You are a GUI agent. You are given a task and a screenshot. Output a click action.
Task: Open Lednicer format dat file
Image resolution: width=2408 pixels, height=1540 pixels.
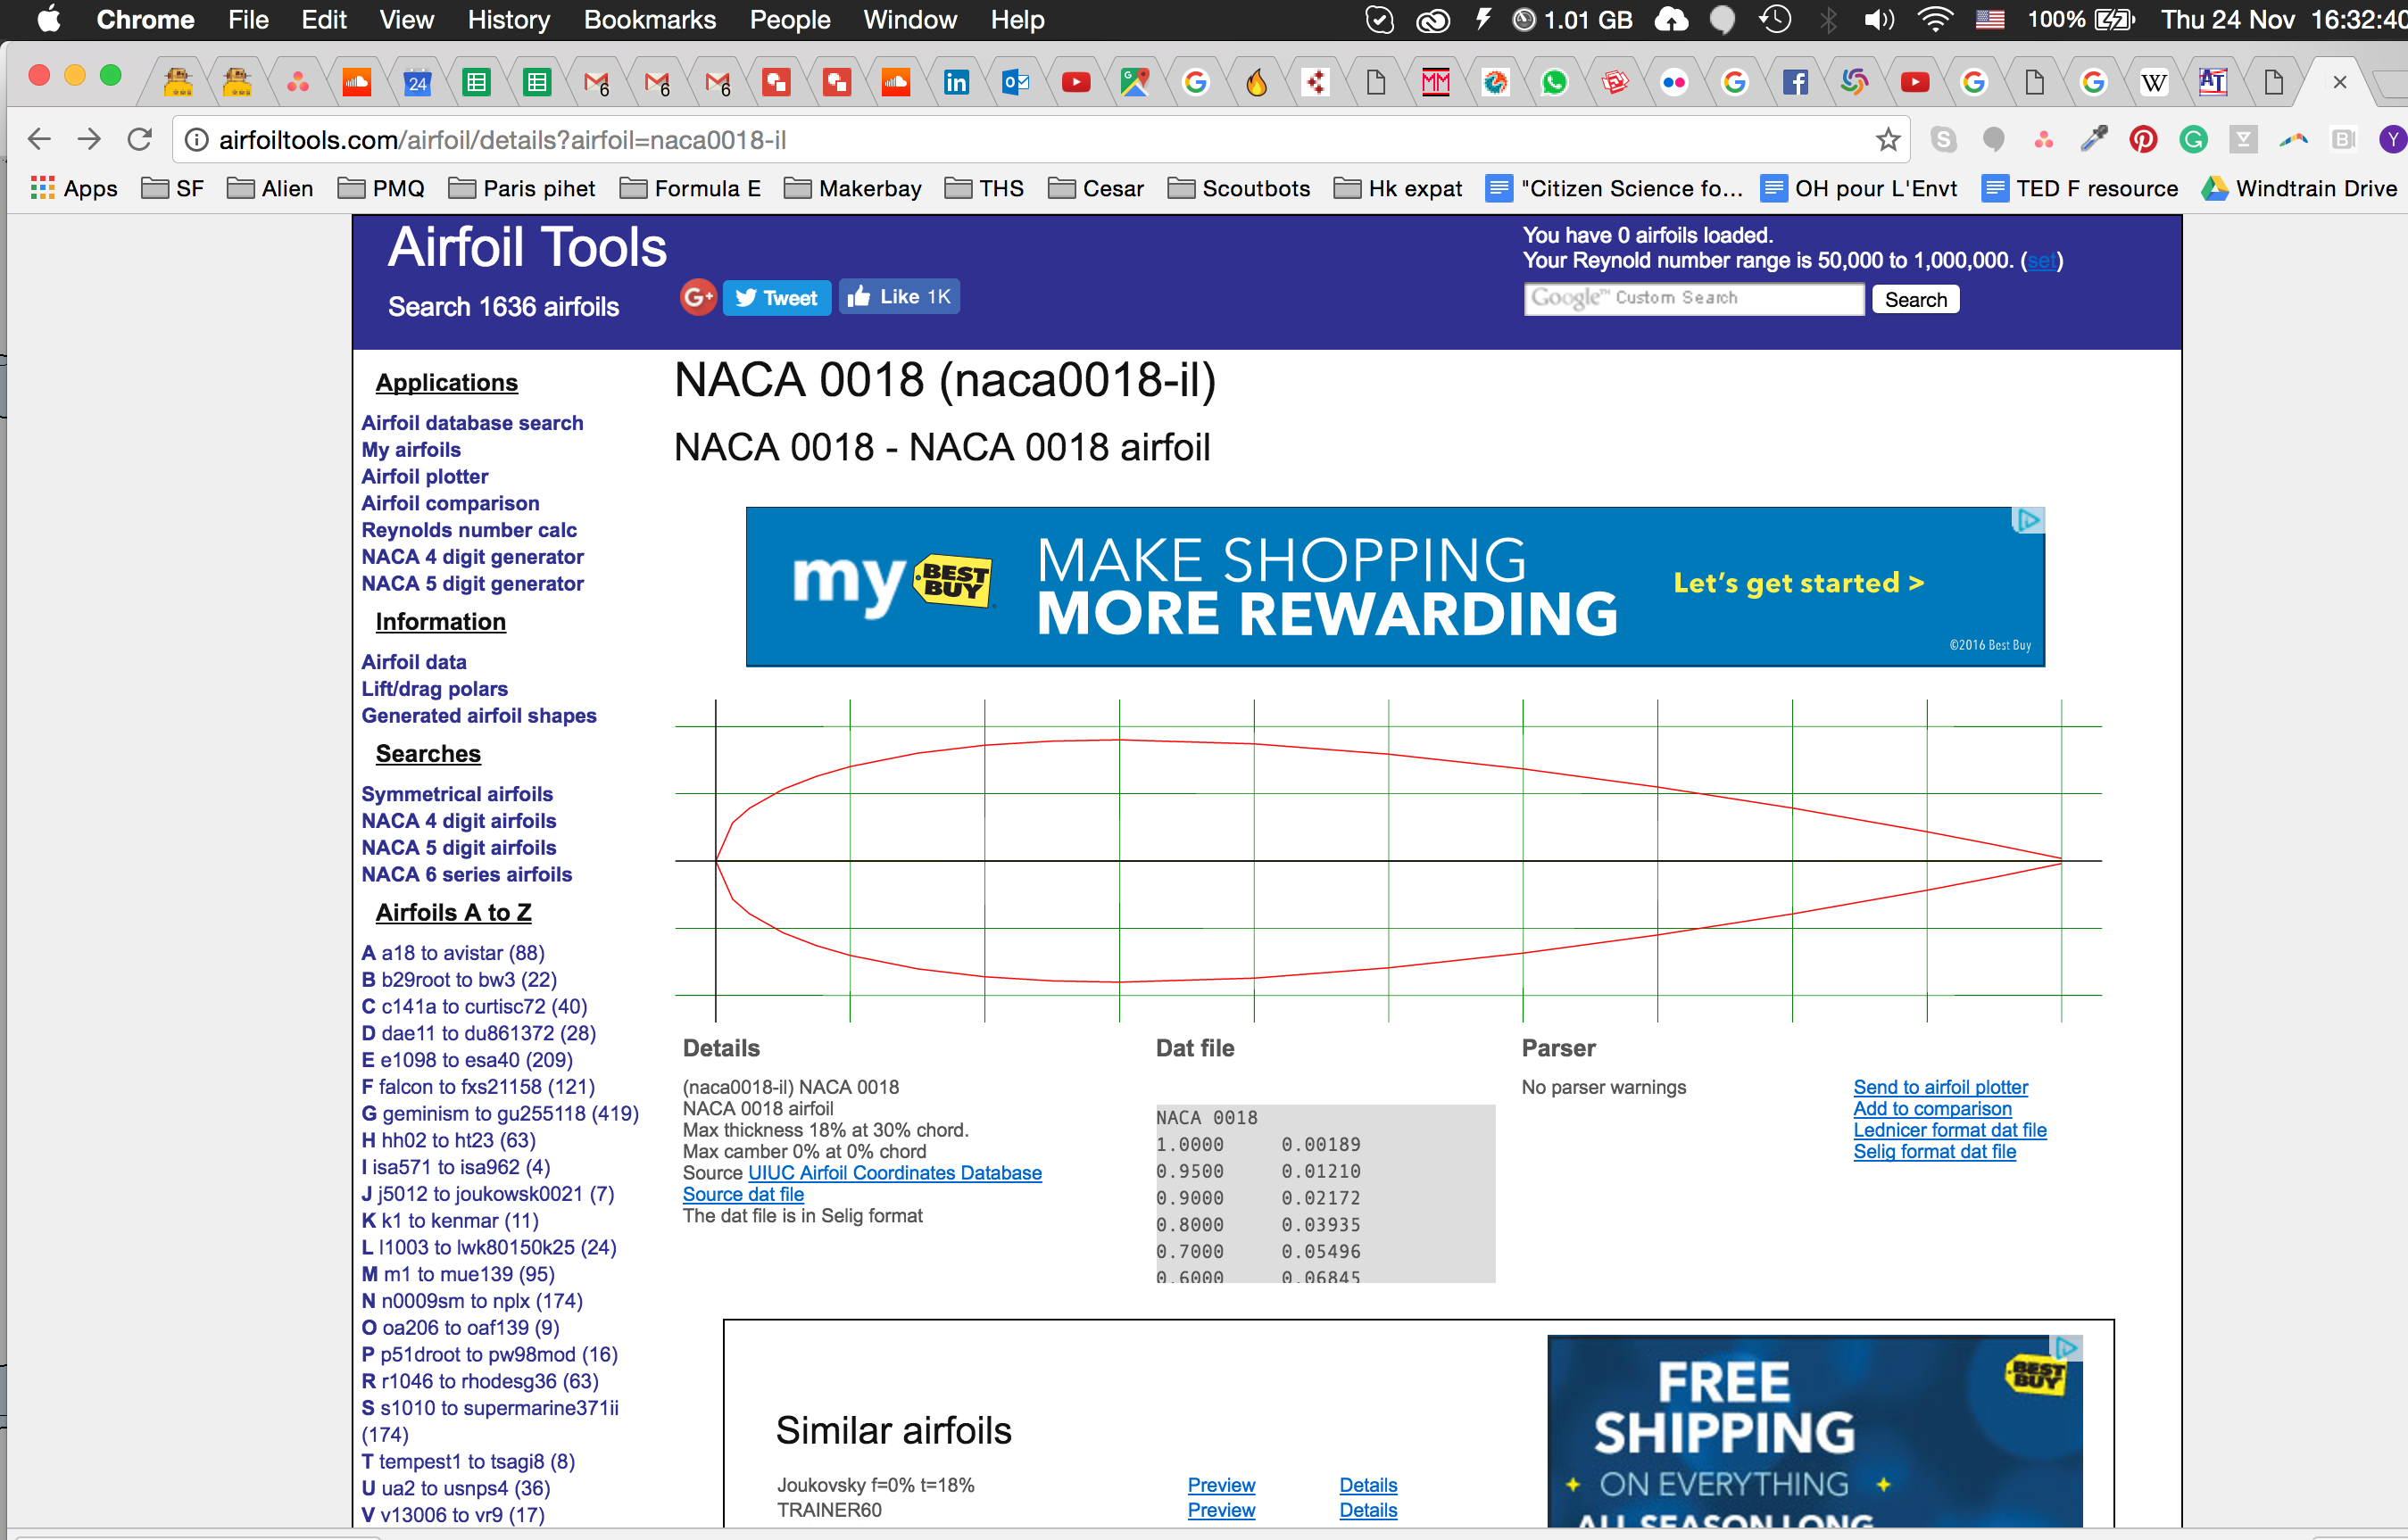pos(1950,1130)
